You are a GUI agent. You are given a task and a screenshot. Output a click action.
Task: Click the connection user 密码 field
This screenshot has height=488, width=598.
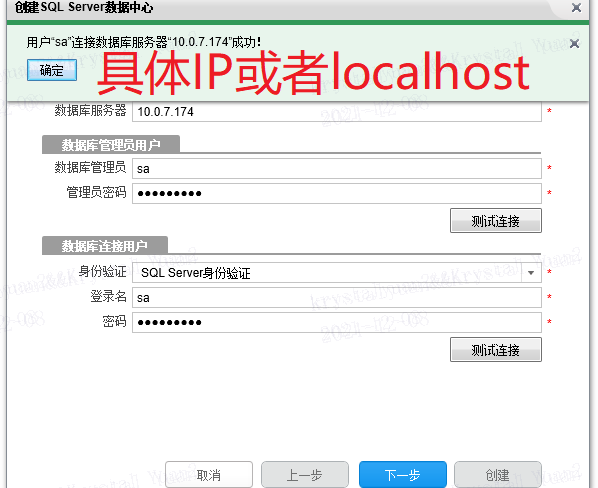coord(337,322)
